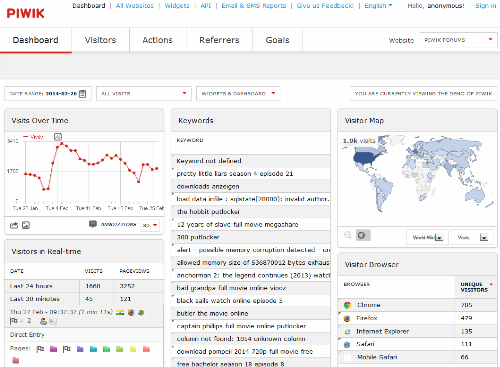Select 'downloads anzeigen' keyword row
This screenshot has width=500, height=367.
[251, 186]
